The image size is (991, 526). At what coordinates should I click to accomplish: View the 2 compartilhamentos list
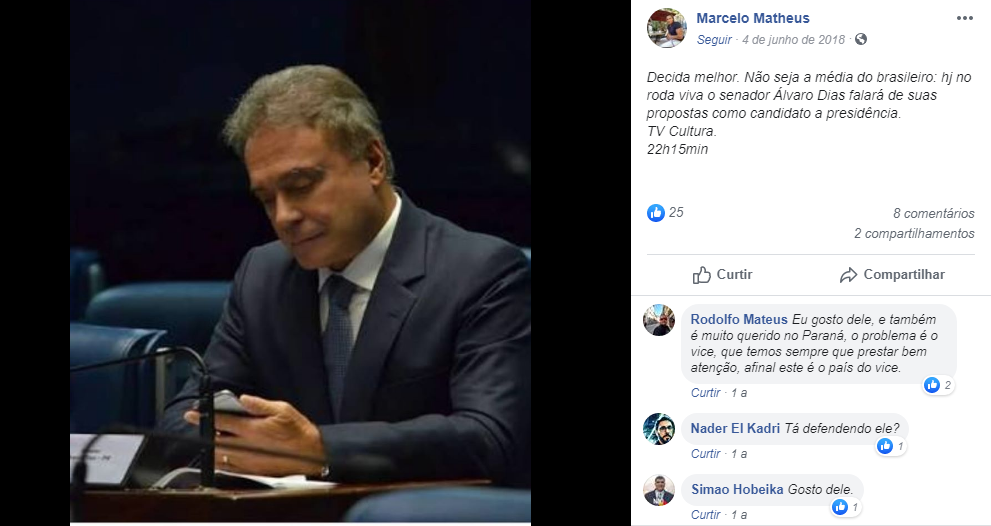point(914,233)
